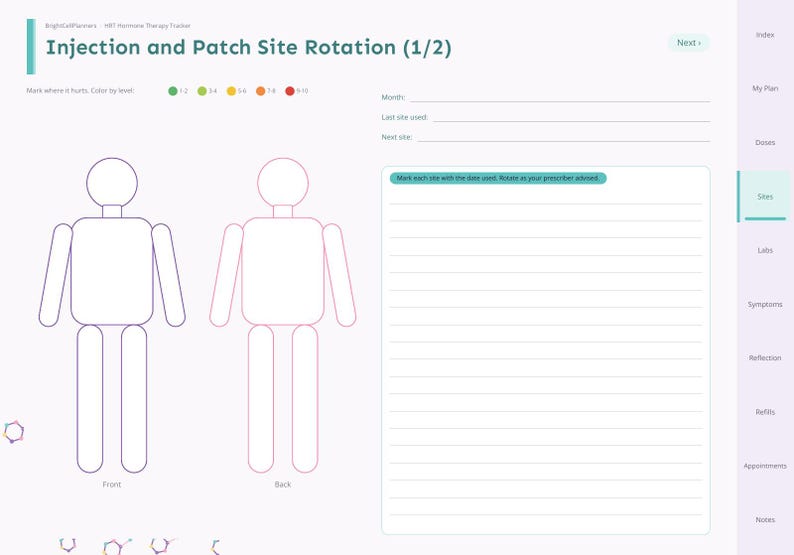Open the My Plan tab

[x=765, y=89]
